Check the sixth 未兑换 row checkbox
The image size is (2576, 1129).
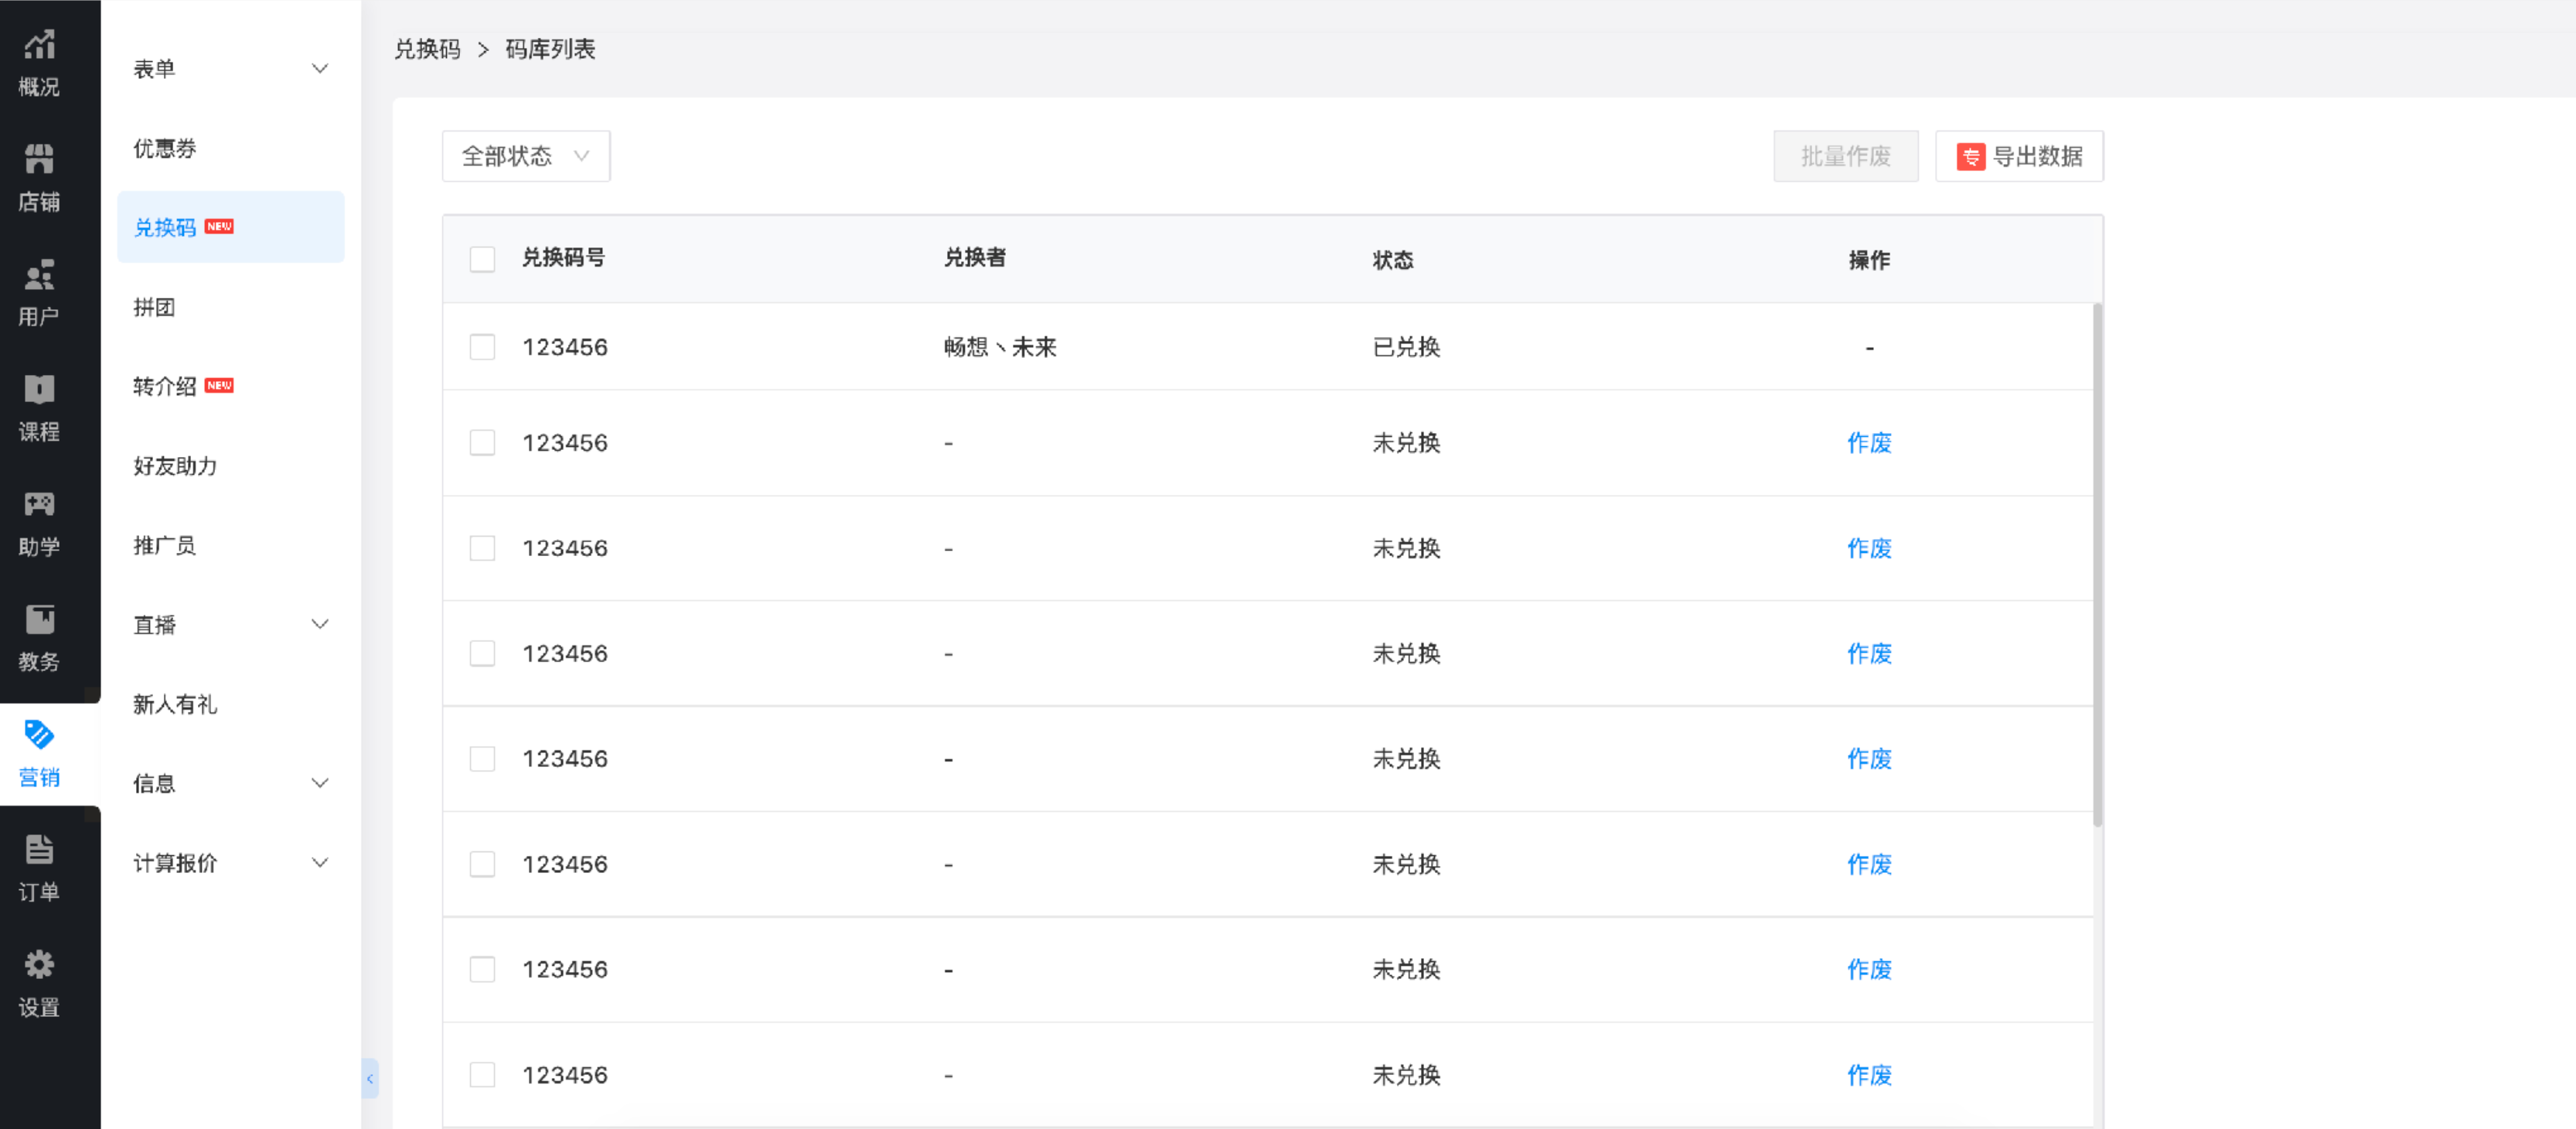coord(482,969)
